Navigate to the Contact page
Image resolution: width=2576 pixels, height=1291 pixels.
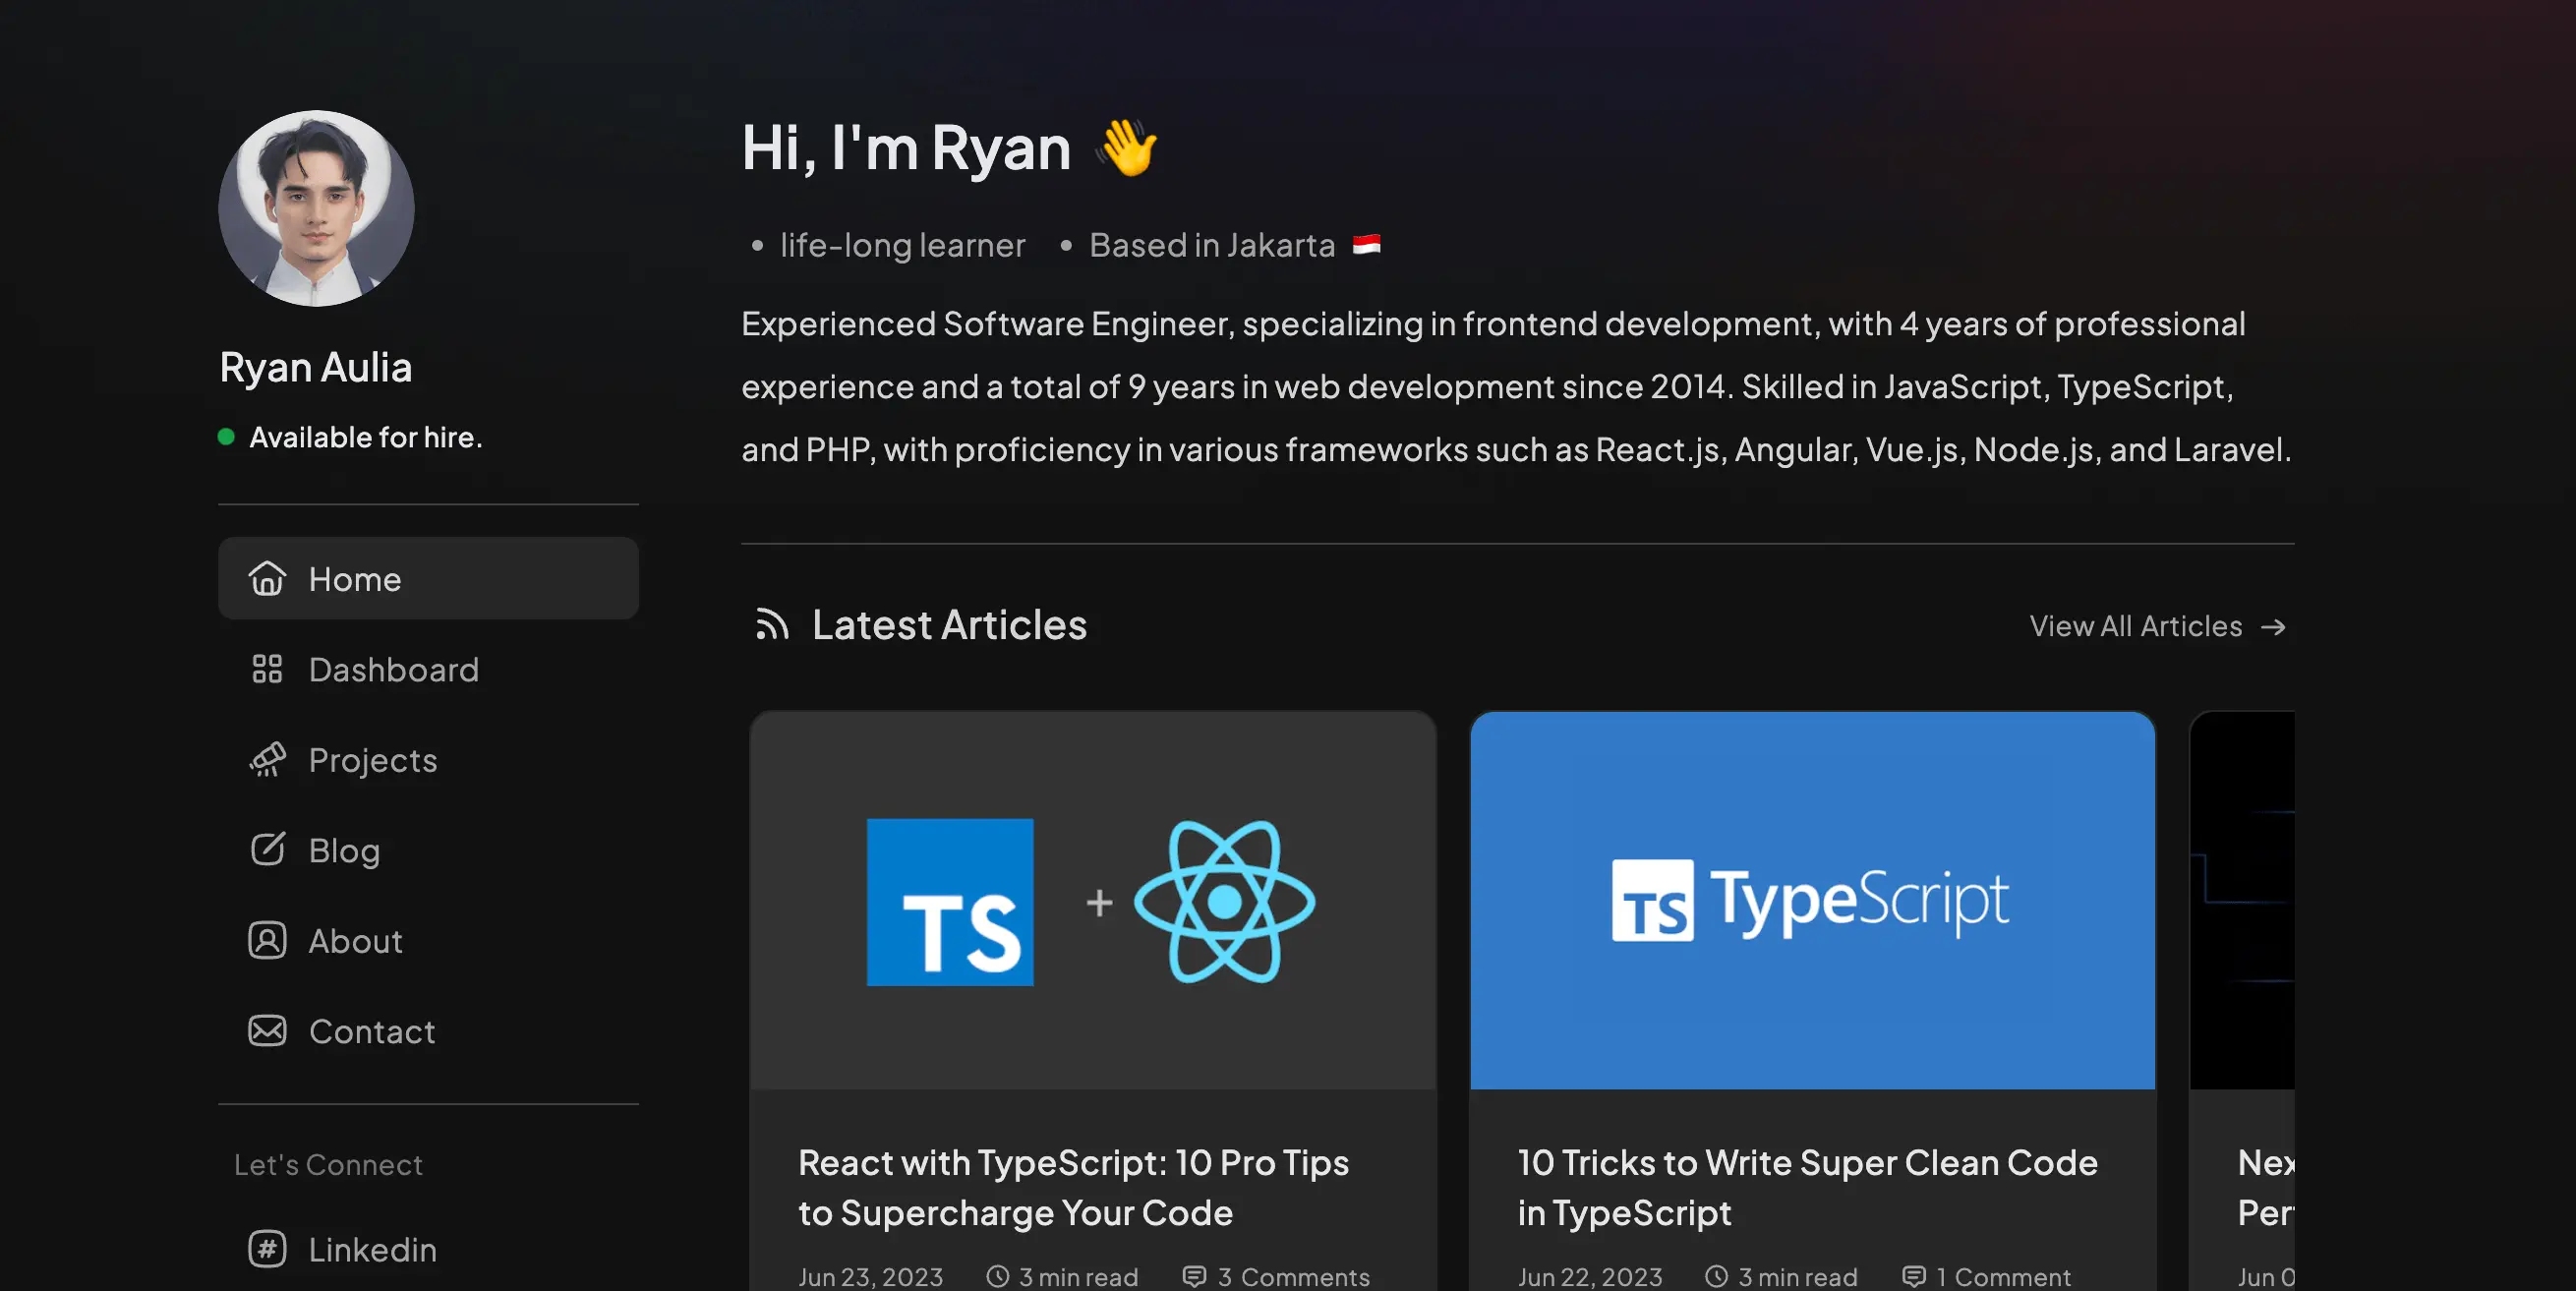click(x=372, y=1031)
